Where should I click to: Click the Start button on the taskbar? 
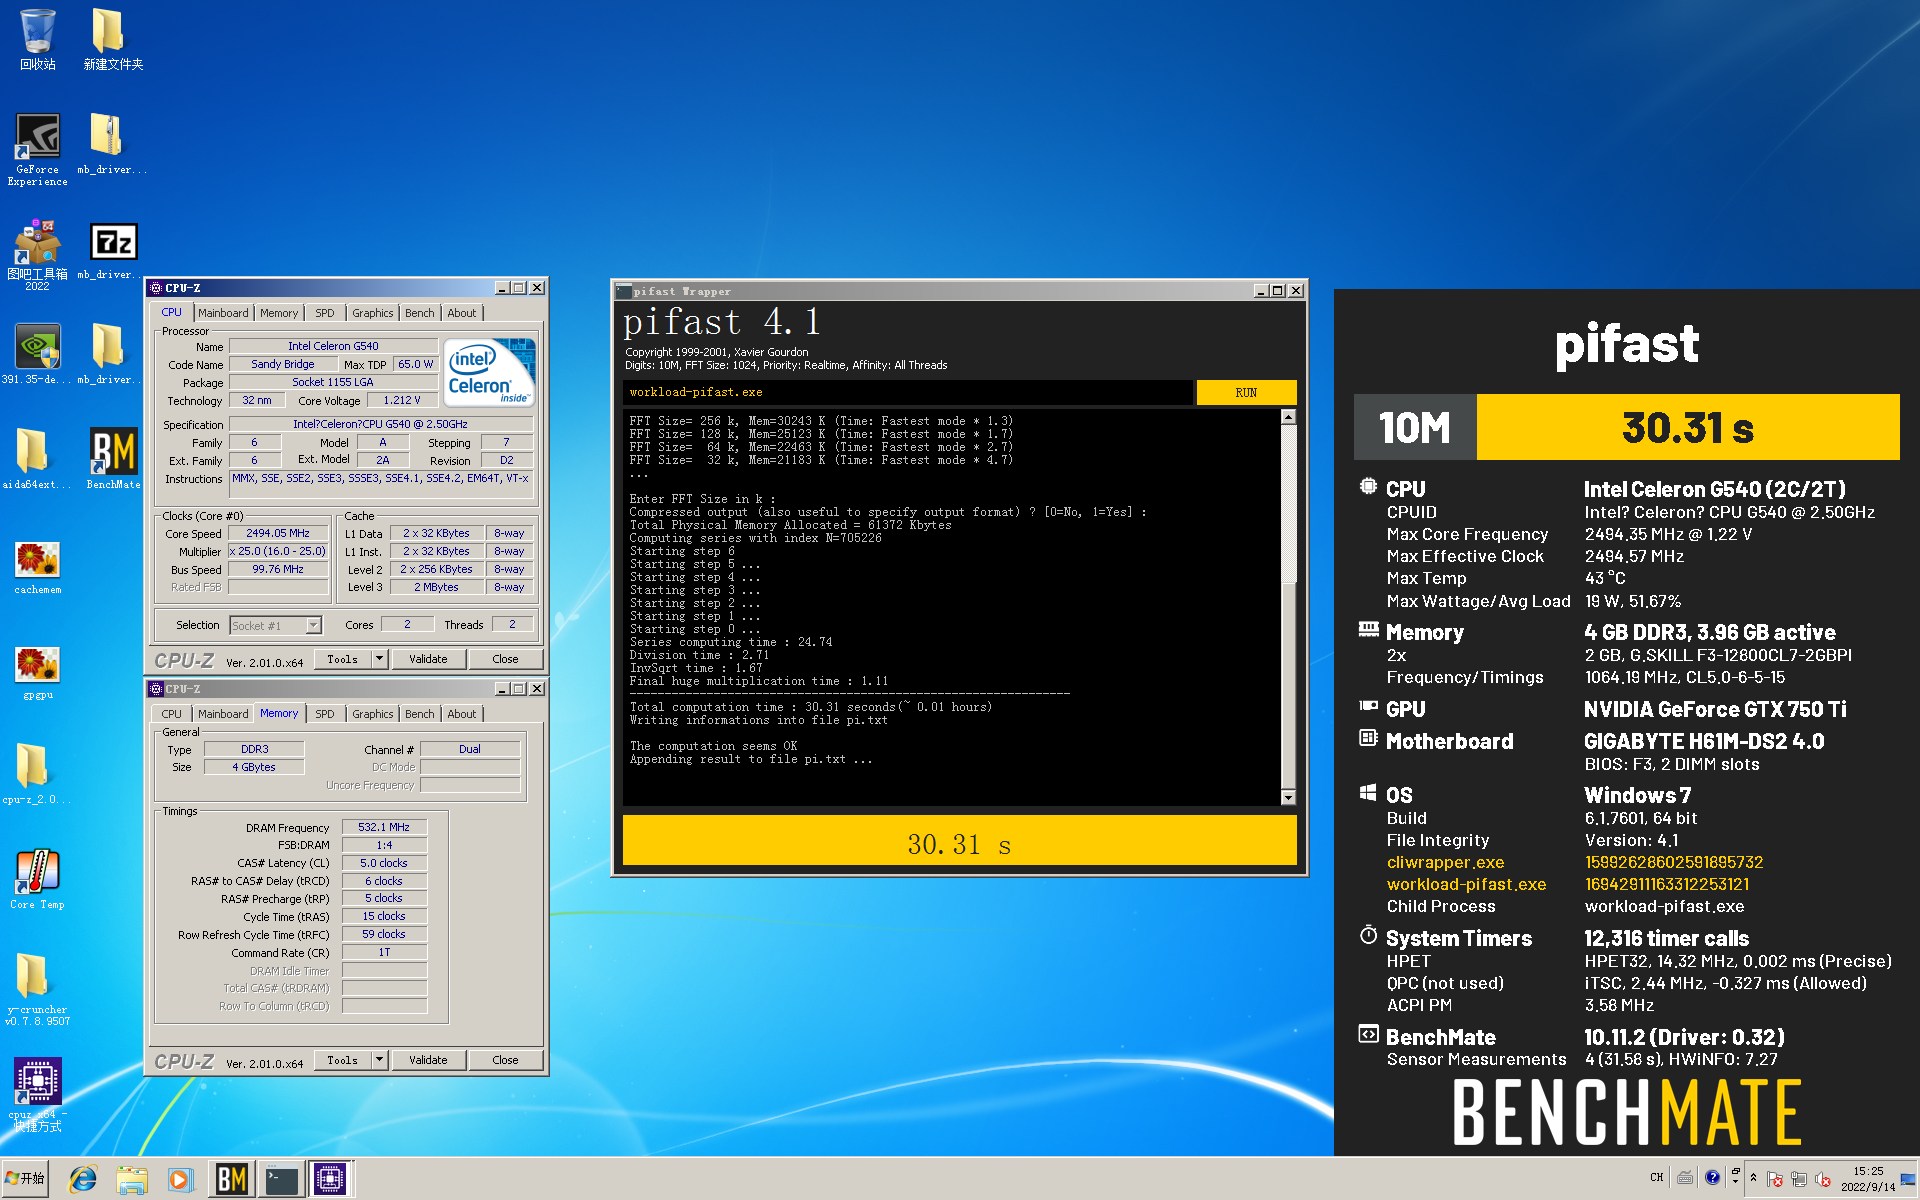[26, 1179]
